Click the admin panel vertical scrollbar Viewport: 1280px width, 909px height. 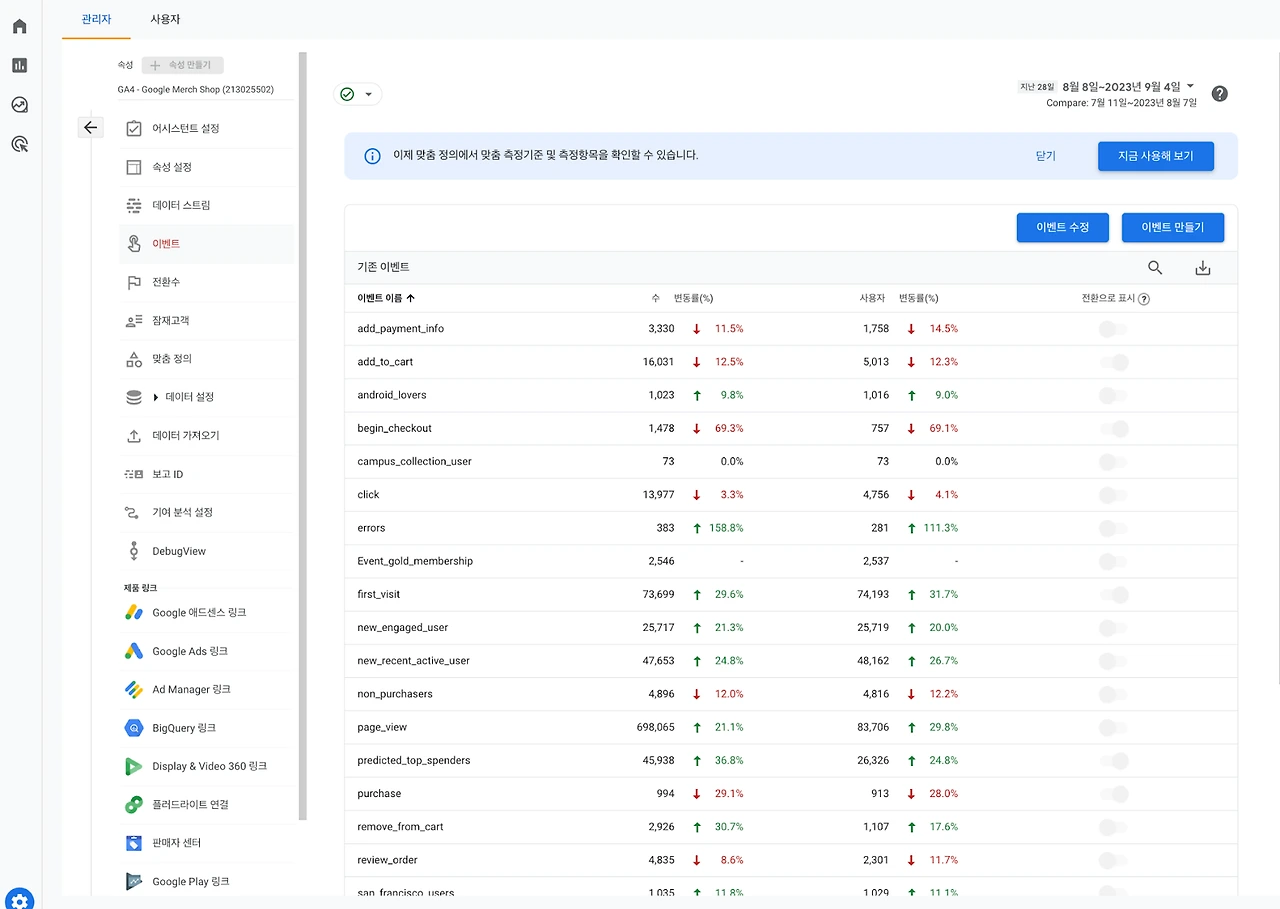303,435
